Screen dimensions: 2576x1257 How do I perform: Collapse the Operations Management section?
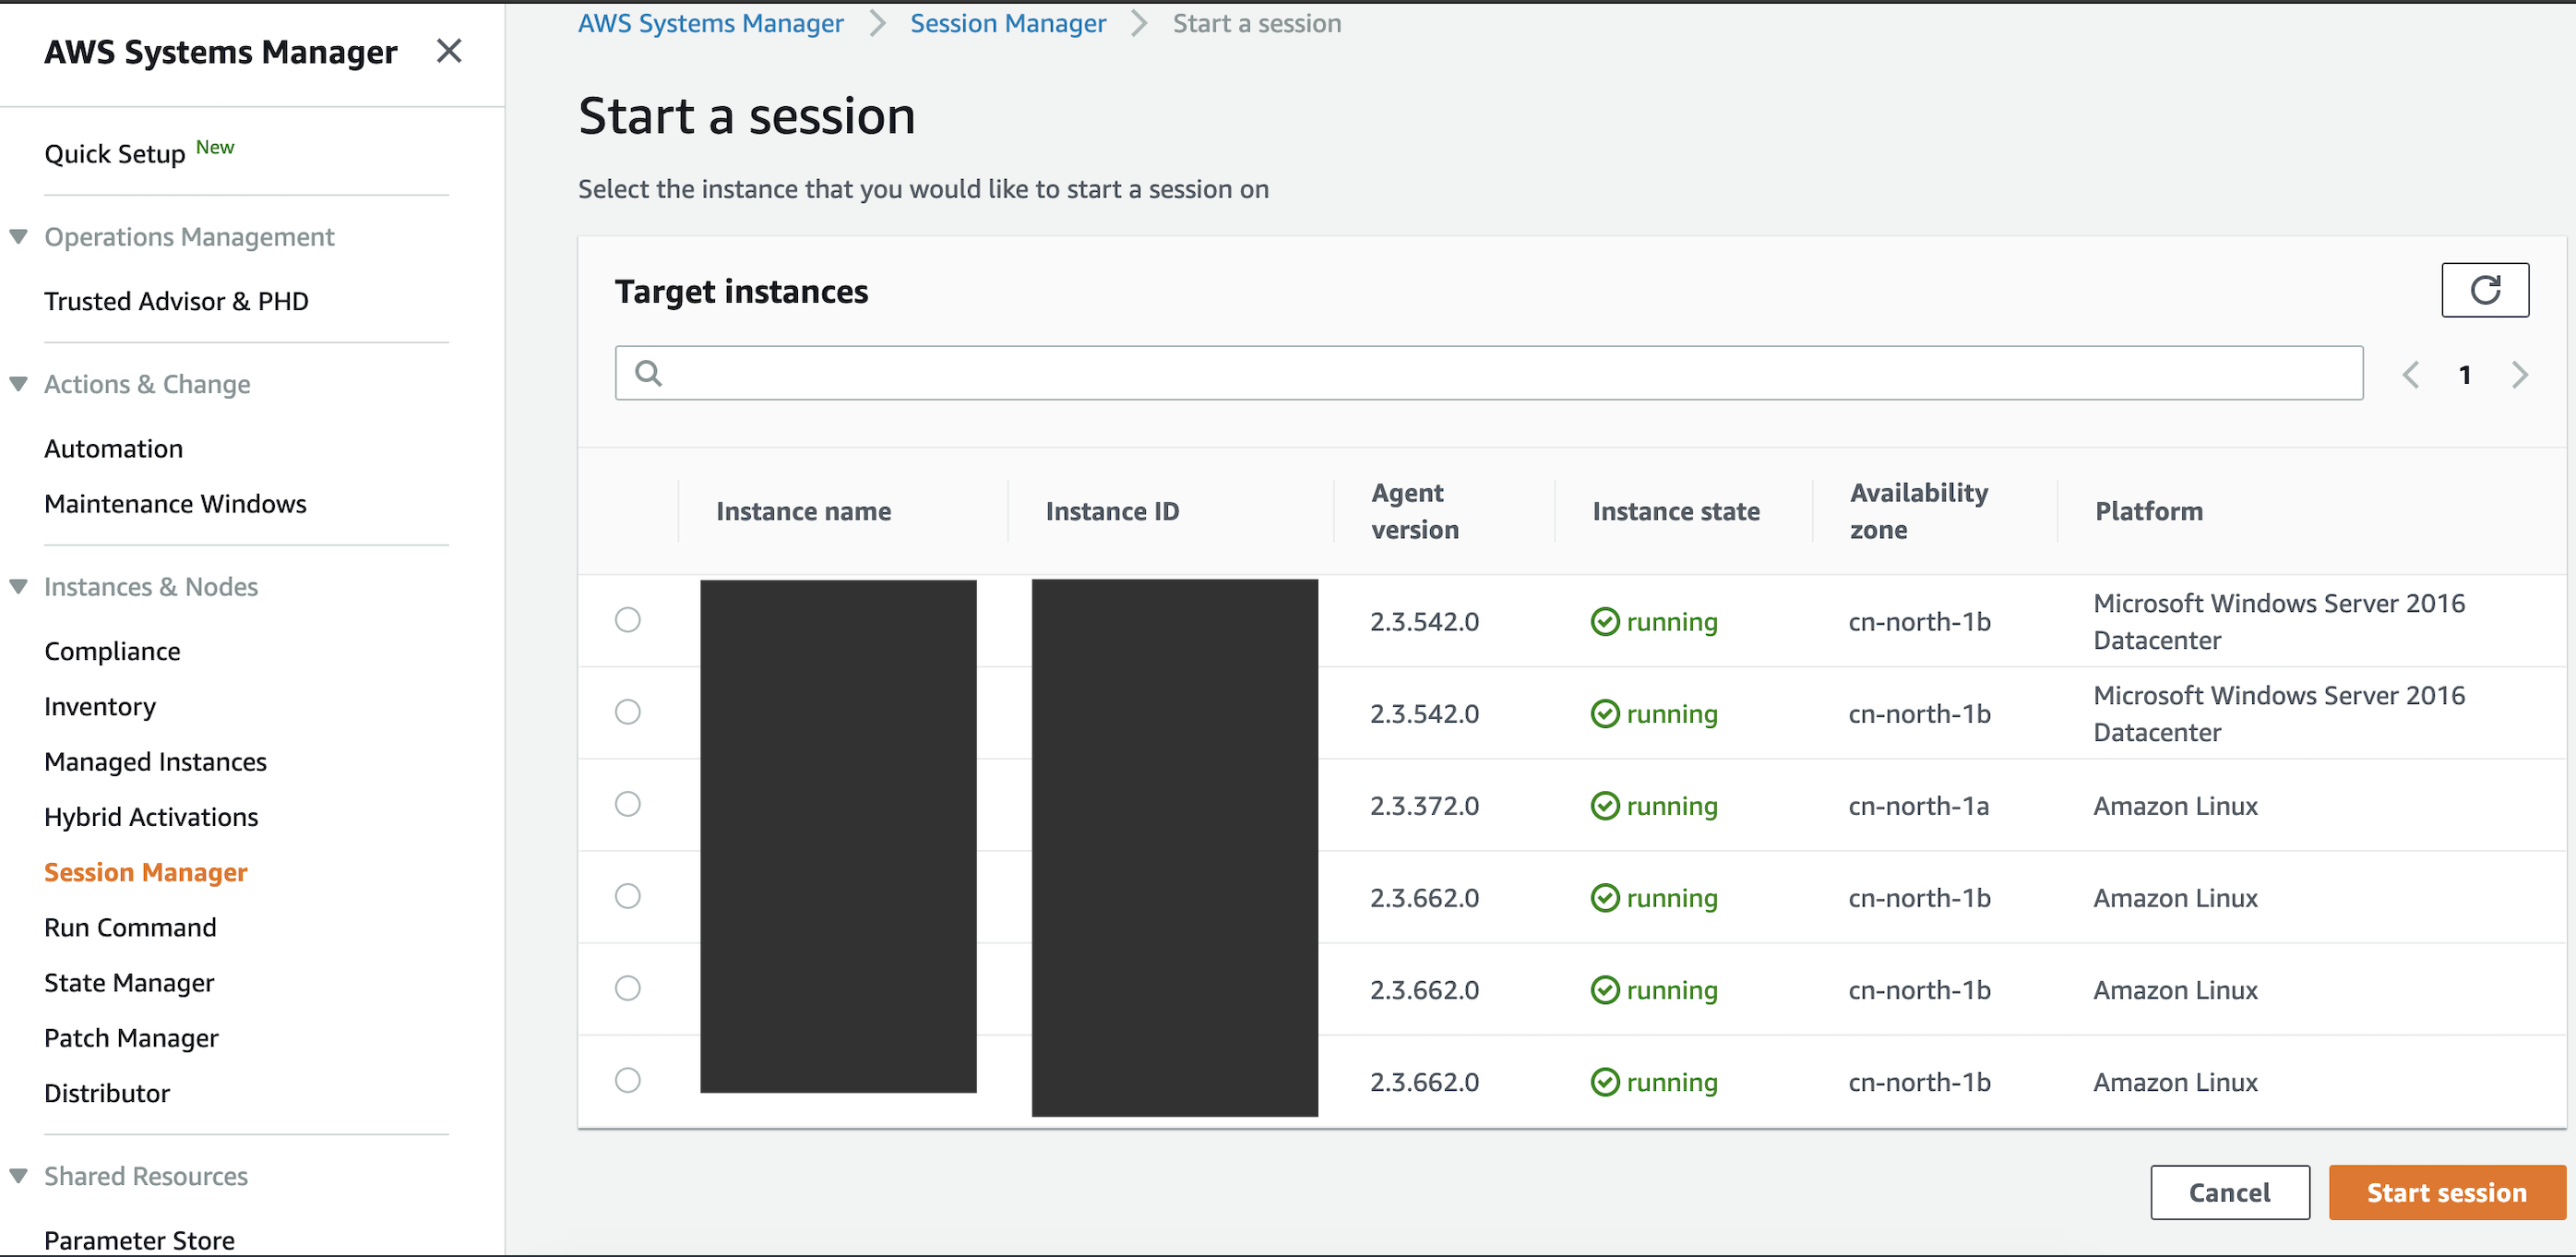coord(18,237)
